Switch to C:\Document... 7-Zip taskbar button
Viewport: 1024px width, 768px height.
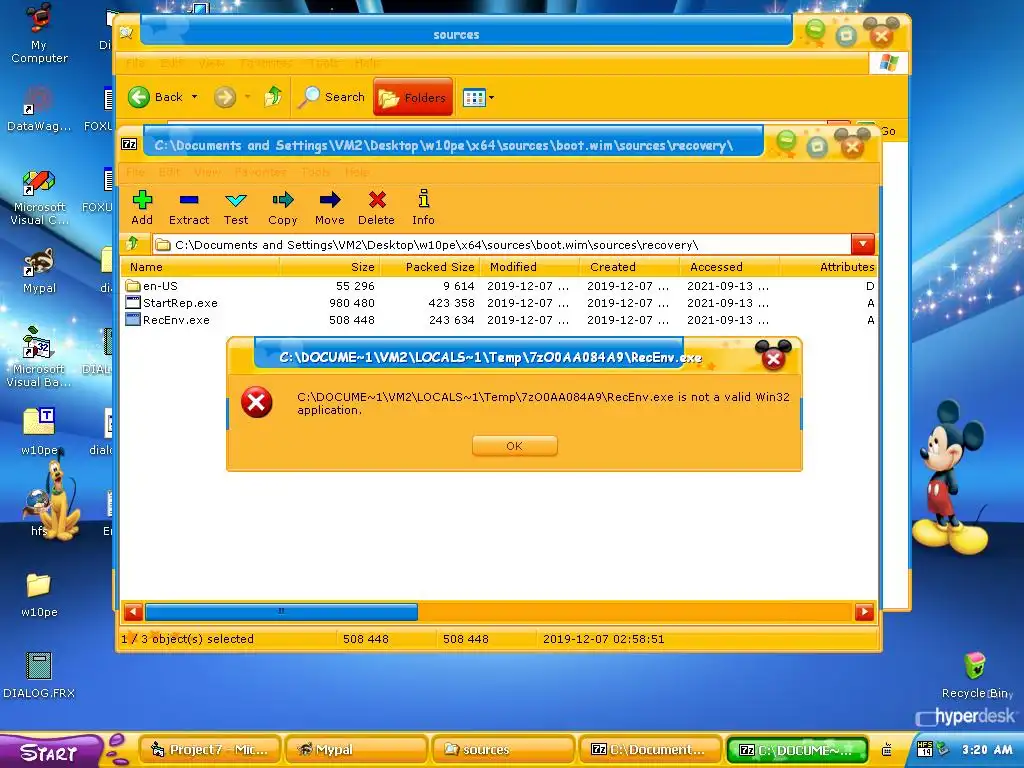point(650,750)
